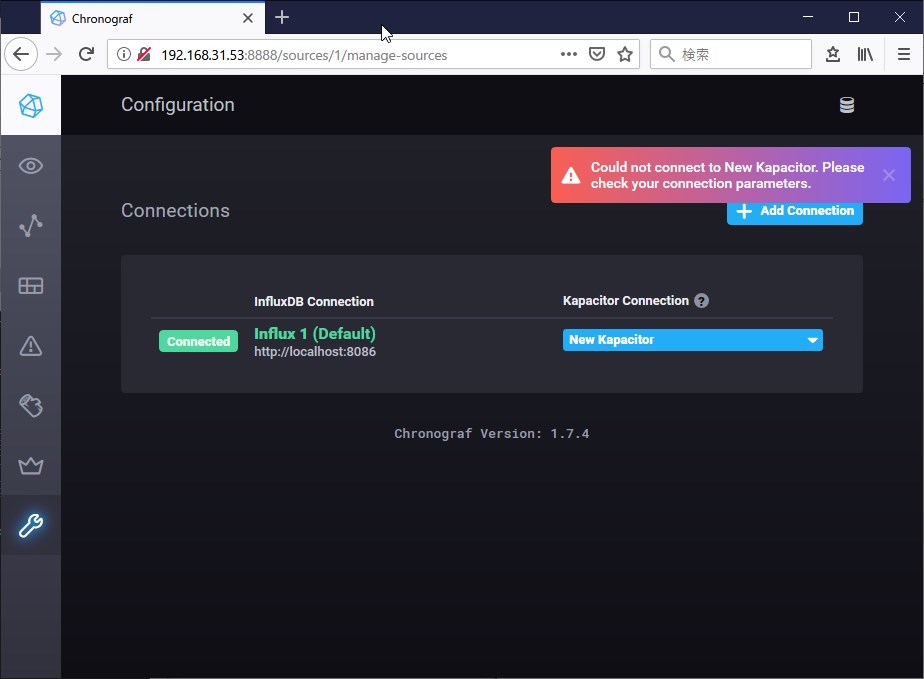Image resolution: width=924 pixels, height=679 pixels.
Task: Open the Admin crown icon
Action: click(31, 466)
